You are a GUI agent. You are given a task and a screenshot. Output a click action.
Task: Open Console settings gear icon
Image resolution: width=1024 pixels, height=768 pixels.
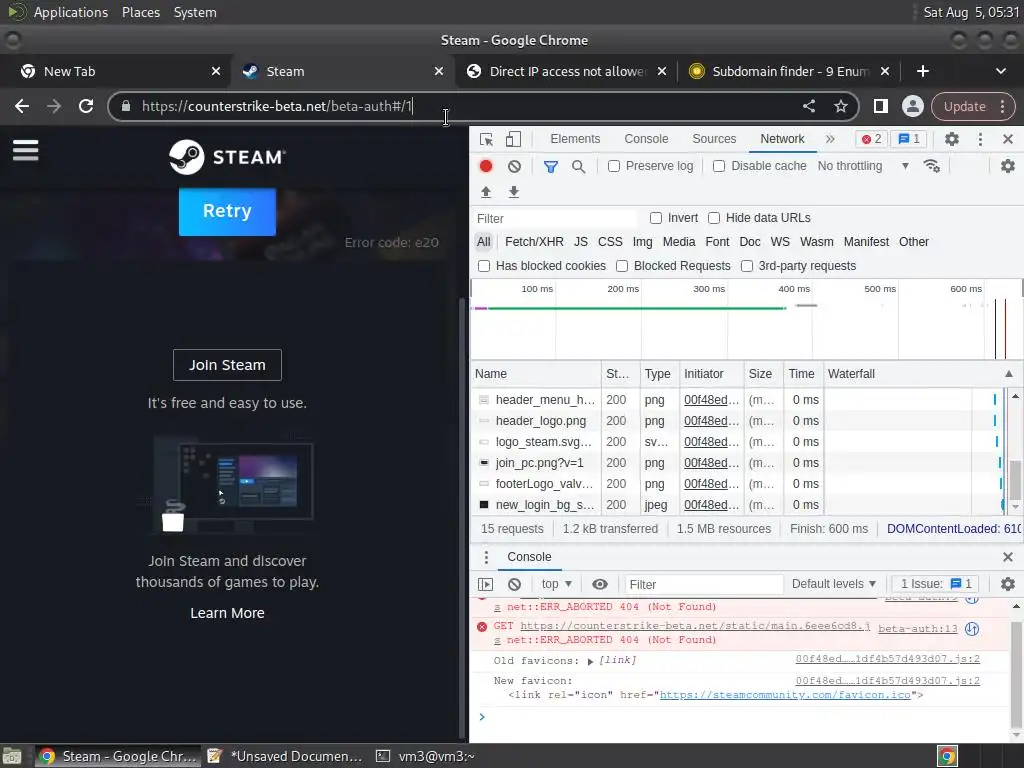pos(1008,584)
